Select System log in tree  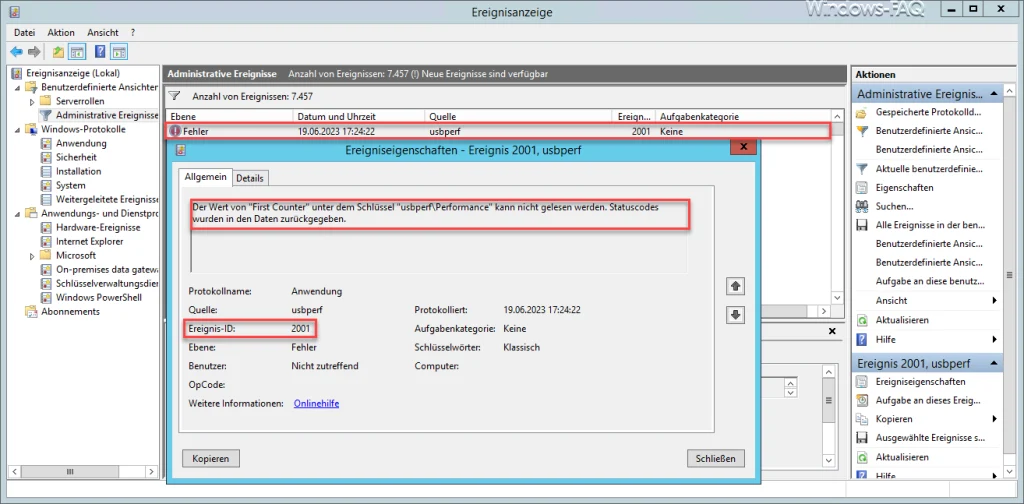[x=71, y=185]
